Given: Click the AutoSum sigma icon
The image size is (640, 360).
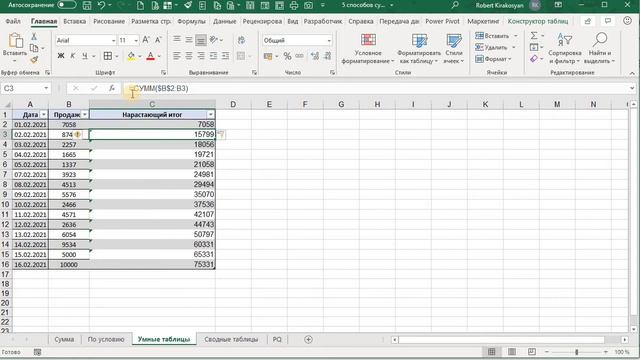Looking at the screenshot, I should point(534,36).
